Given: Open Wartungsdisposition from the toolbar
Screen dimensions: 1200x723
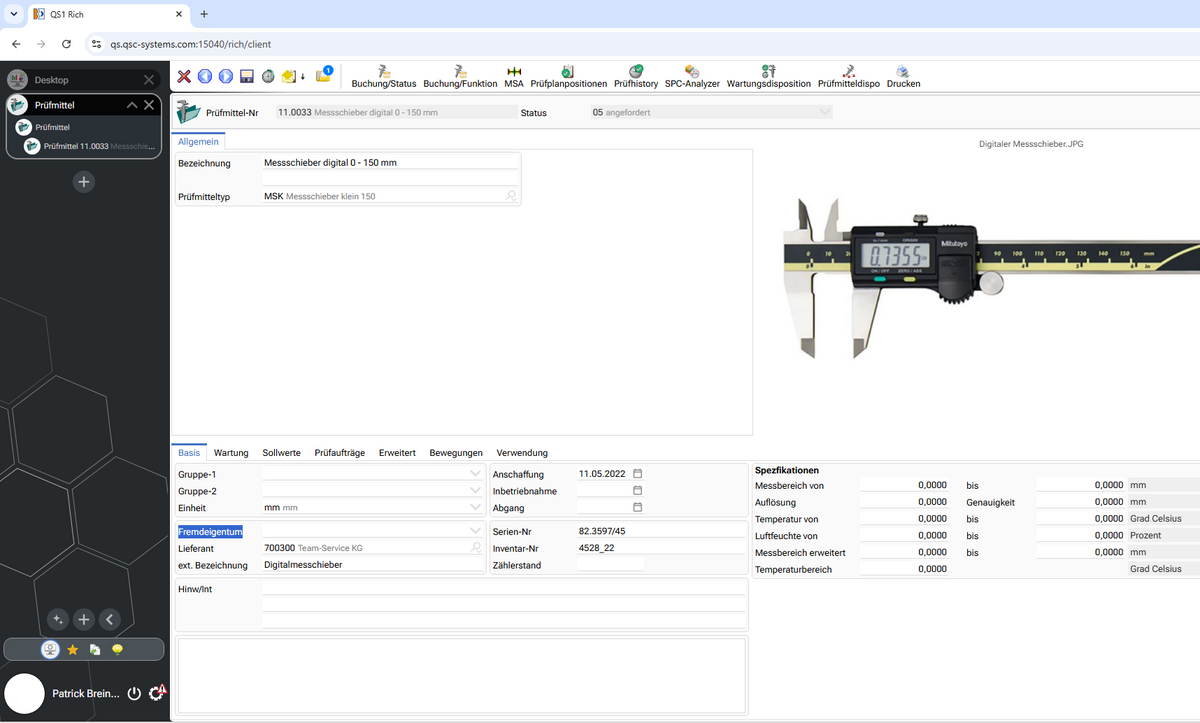Looking at the screenshot, I should click(x=769, y=77).
